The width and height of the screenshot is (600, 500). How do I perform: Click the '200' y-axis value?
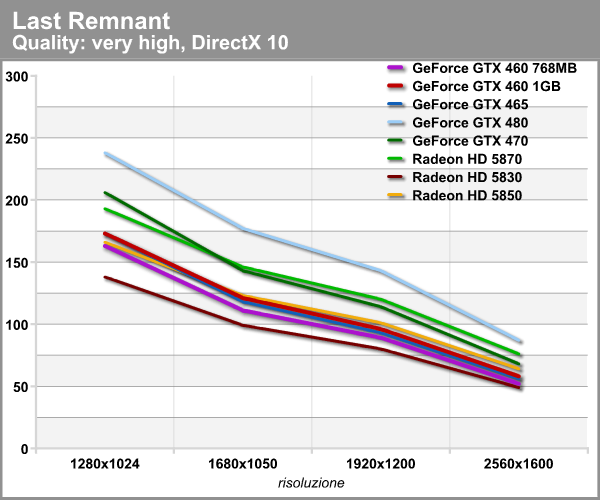click(x=17, y=200)
